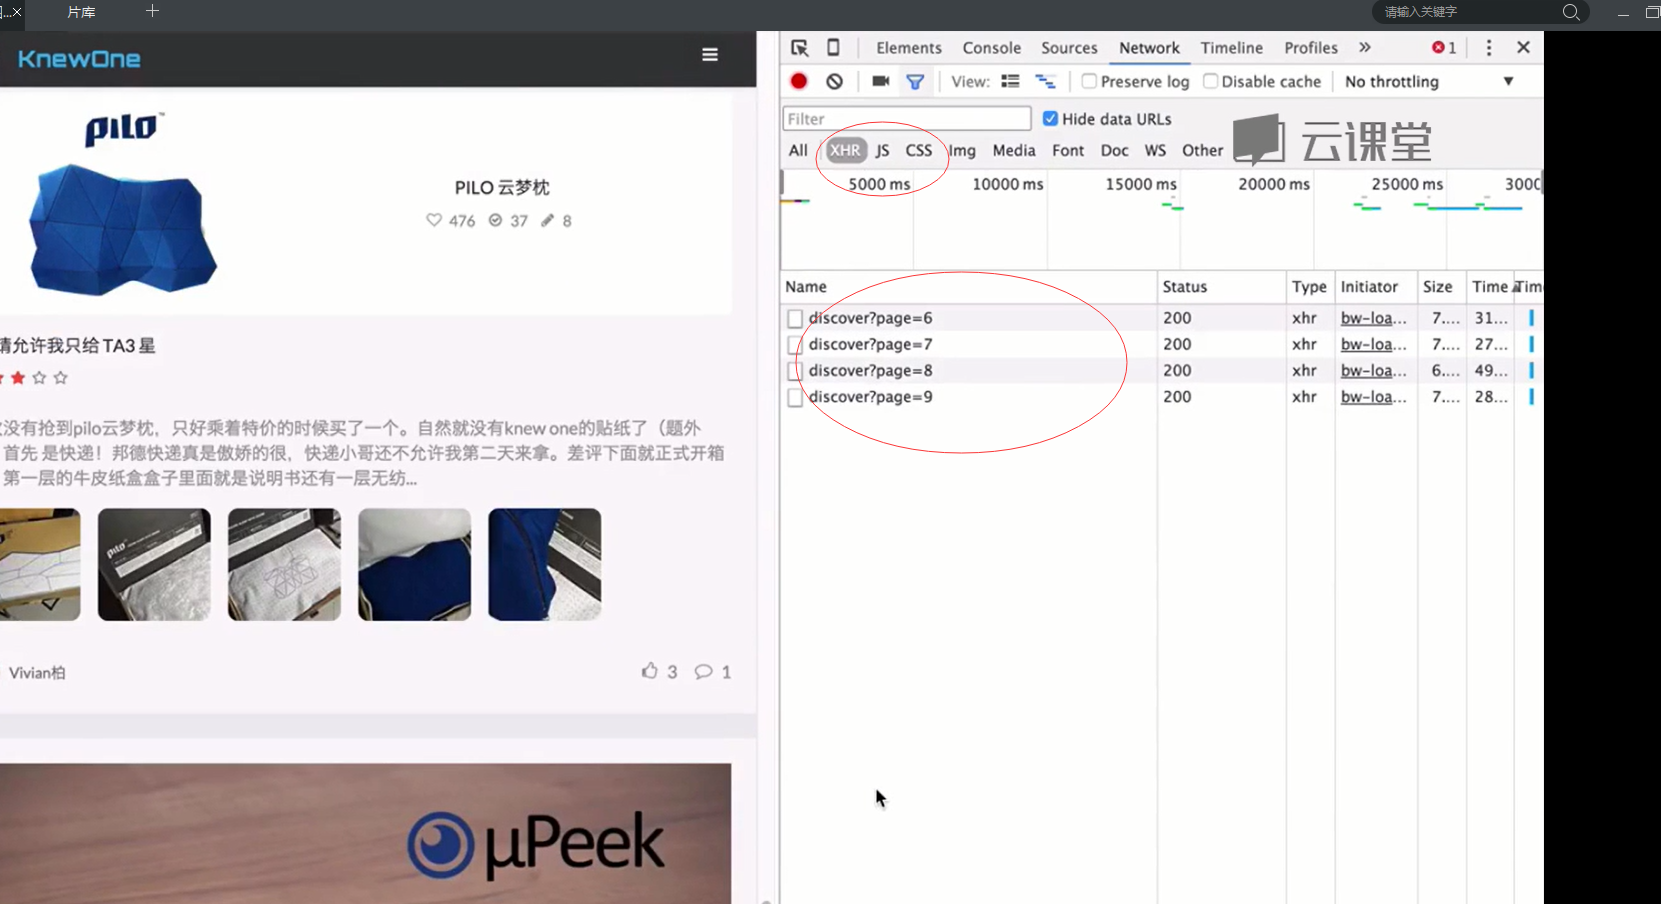Open the blue pillow review photo thumbnail

pos(415,565)
